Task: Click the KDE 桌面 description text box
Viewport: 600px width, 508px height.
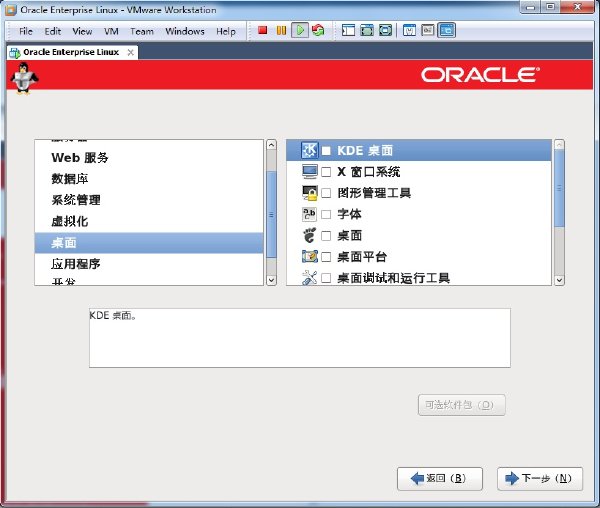Action: [300, 338]
